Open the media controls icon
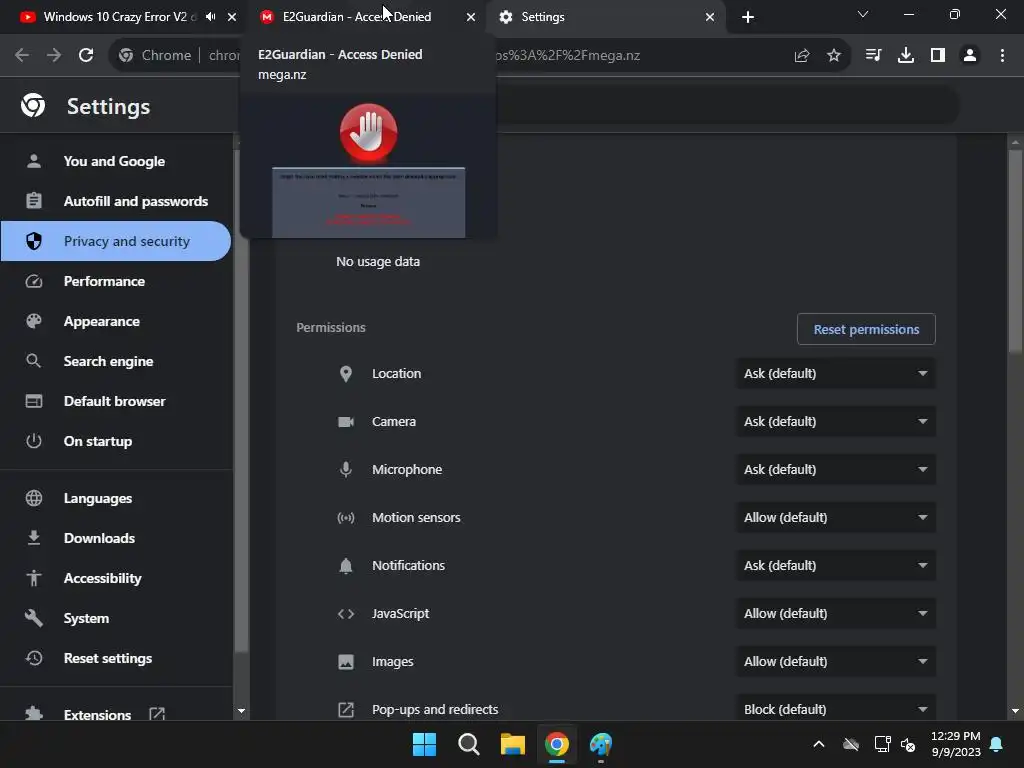 873,56
